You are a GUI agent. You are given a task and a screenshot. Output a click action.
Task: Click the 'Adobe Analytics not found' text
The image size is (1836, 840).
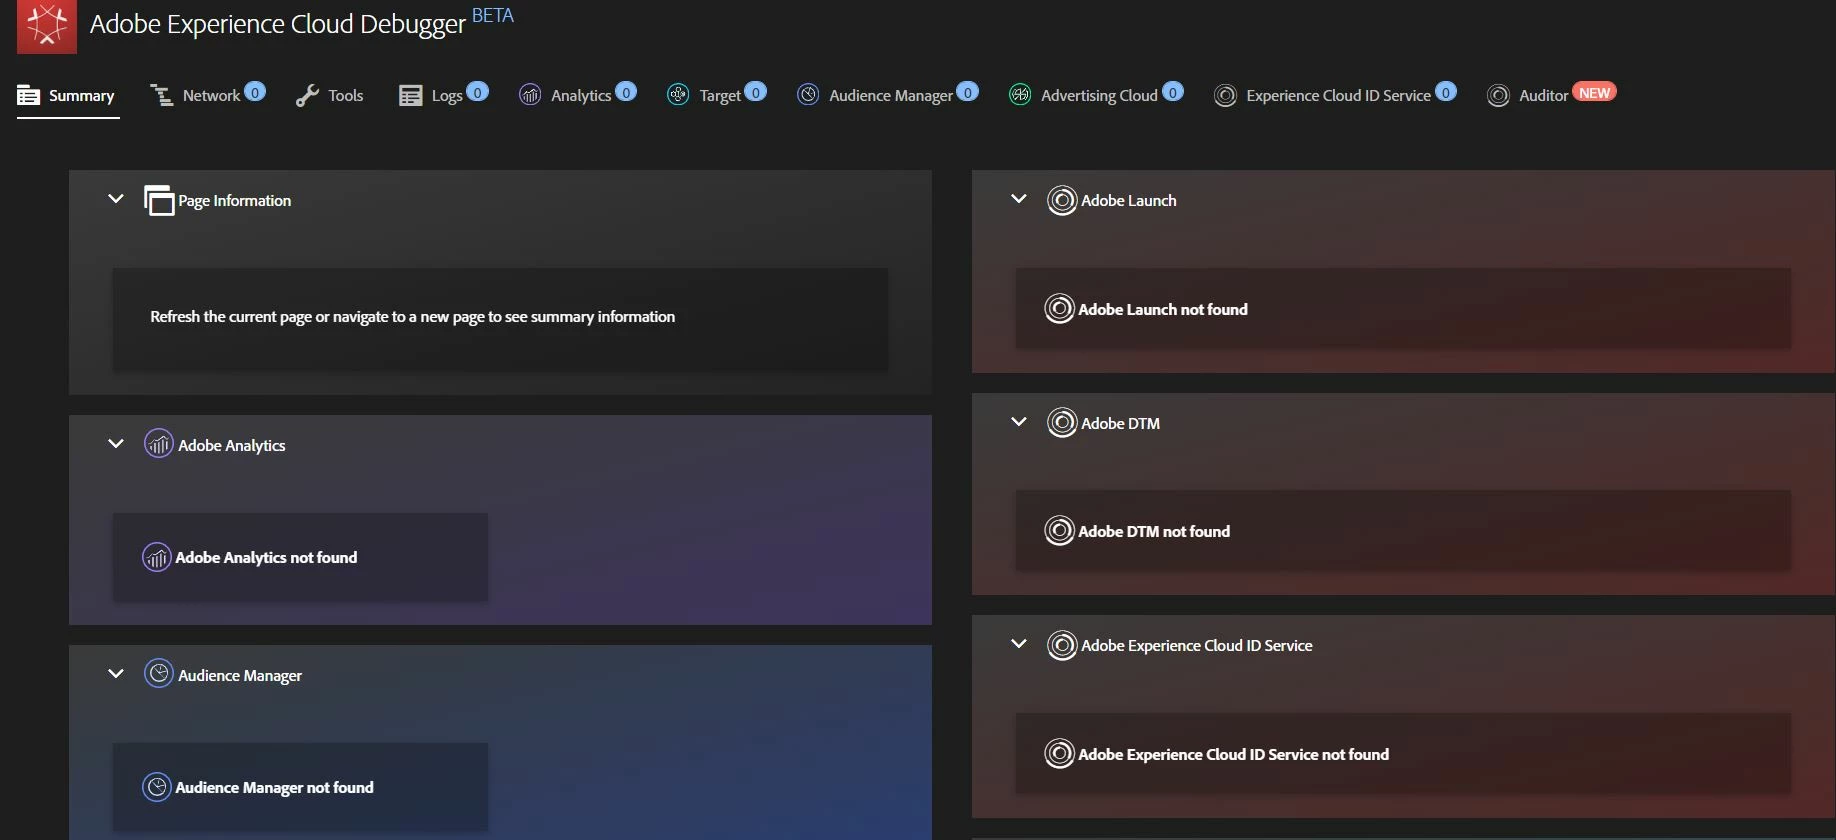pyautogui.click(x=266, y=558)
